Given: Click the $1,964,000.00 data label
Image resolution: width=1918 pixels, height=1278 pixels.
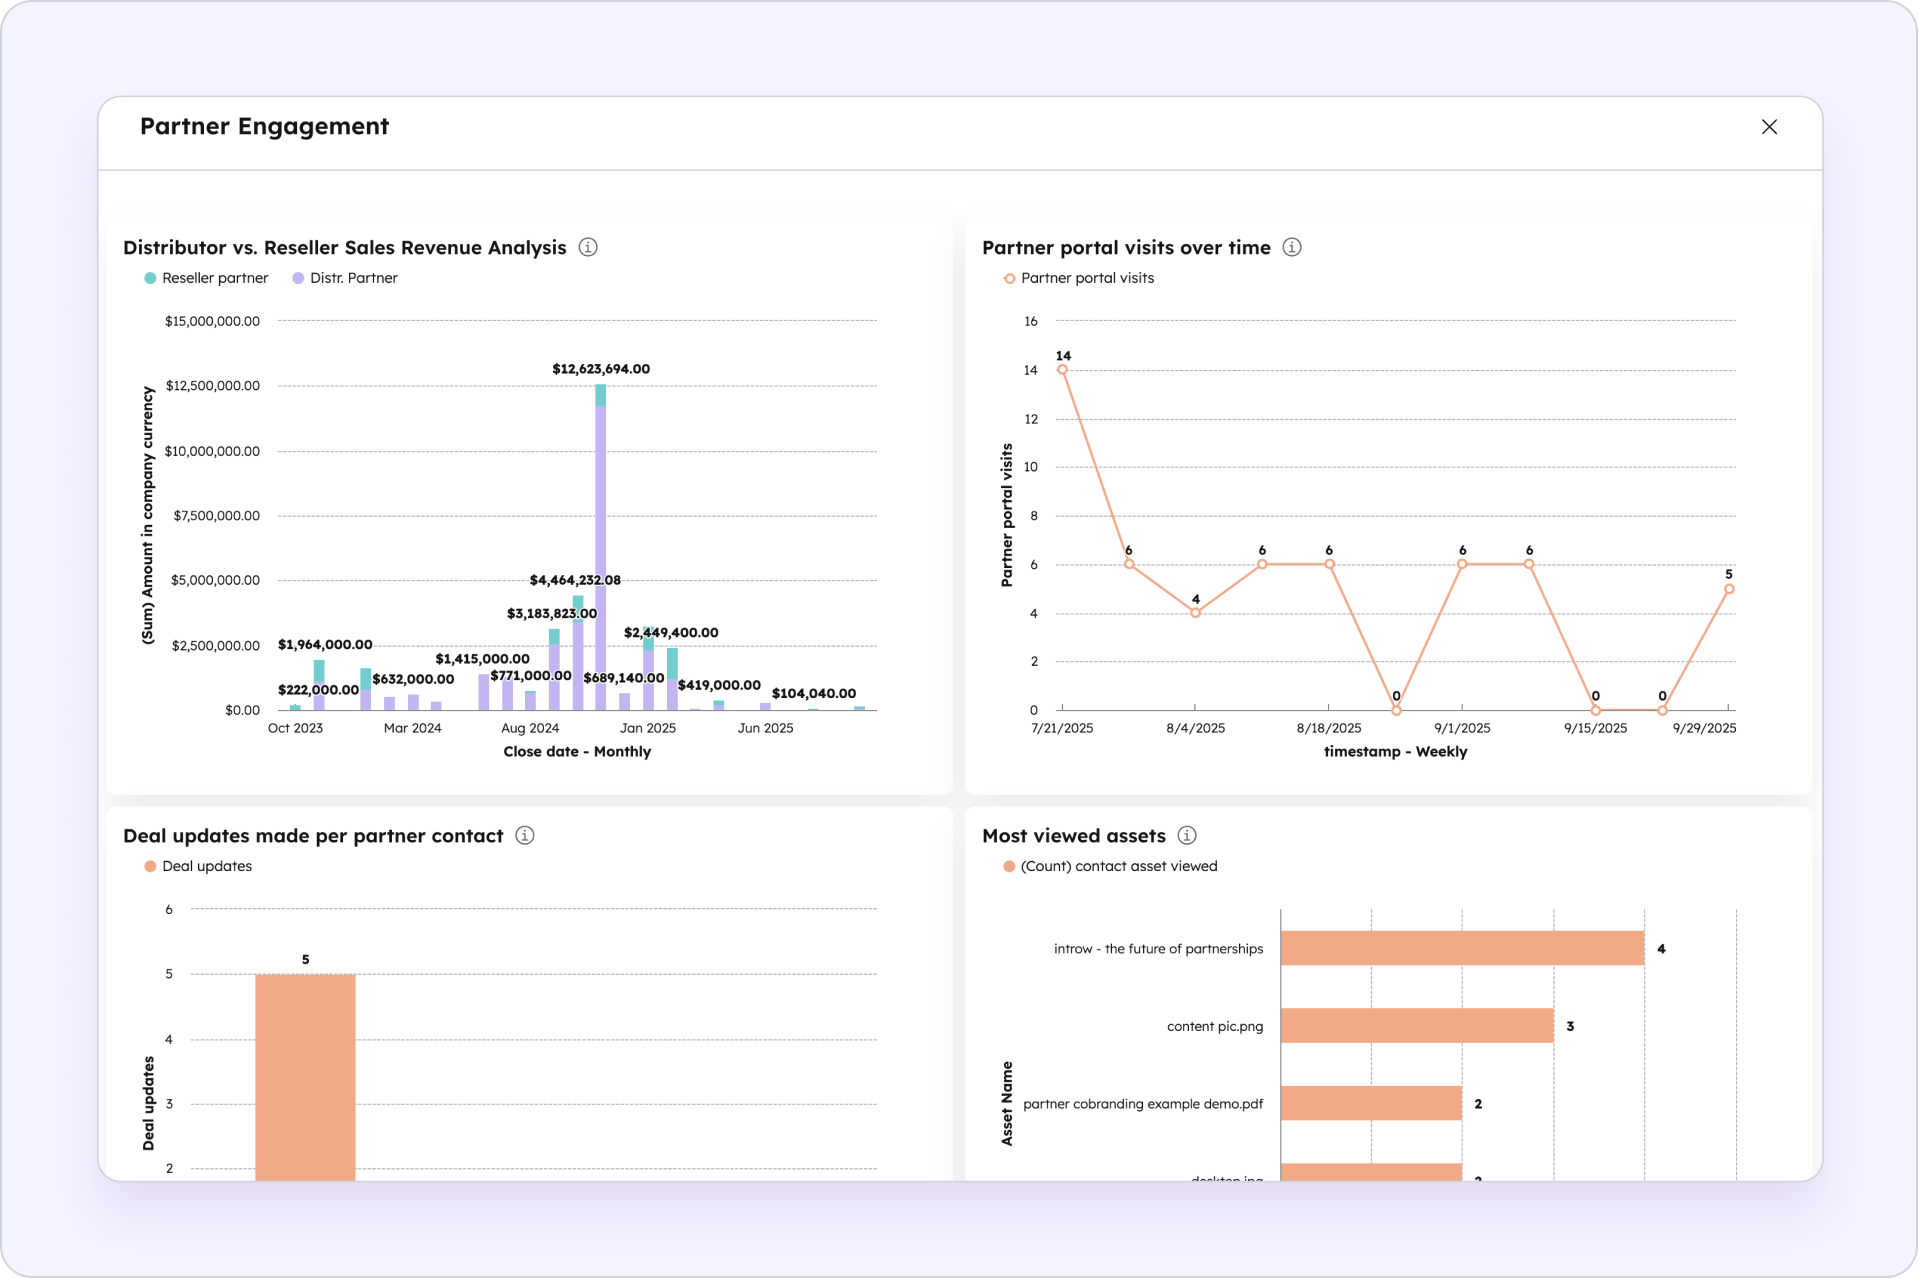Looking at the screenshot, I should [325, 645].
